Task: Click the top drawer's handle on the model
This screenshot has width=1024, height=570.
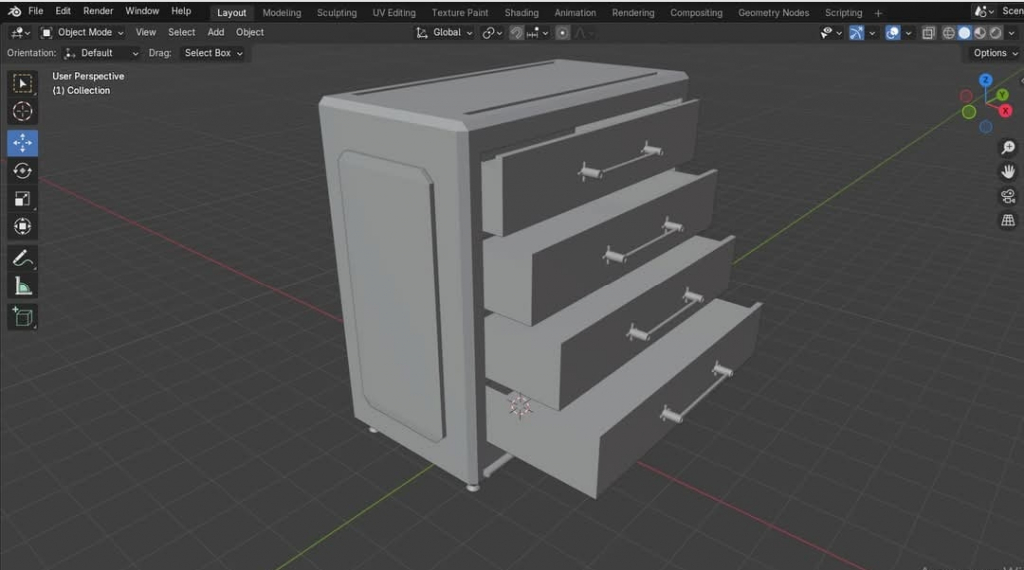Action: pyautogui.click(x=620, y=161)
